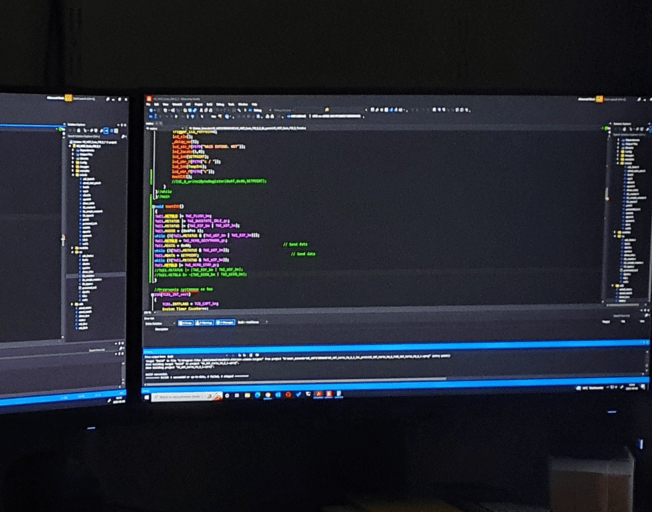
Task: Toggle the Errors filter in Error List
Action: click(186, 323)
